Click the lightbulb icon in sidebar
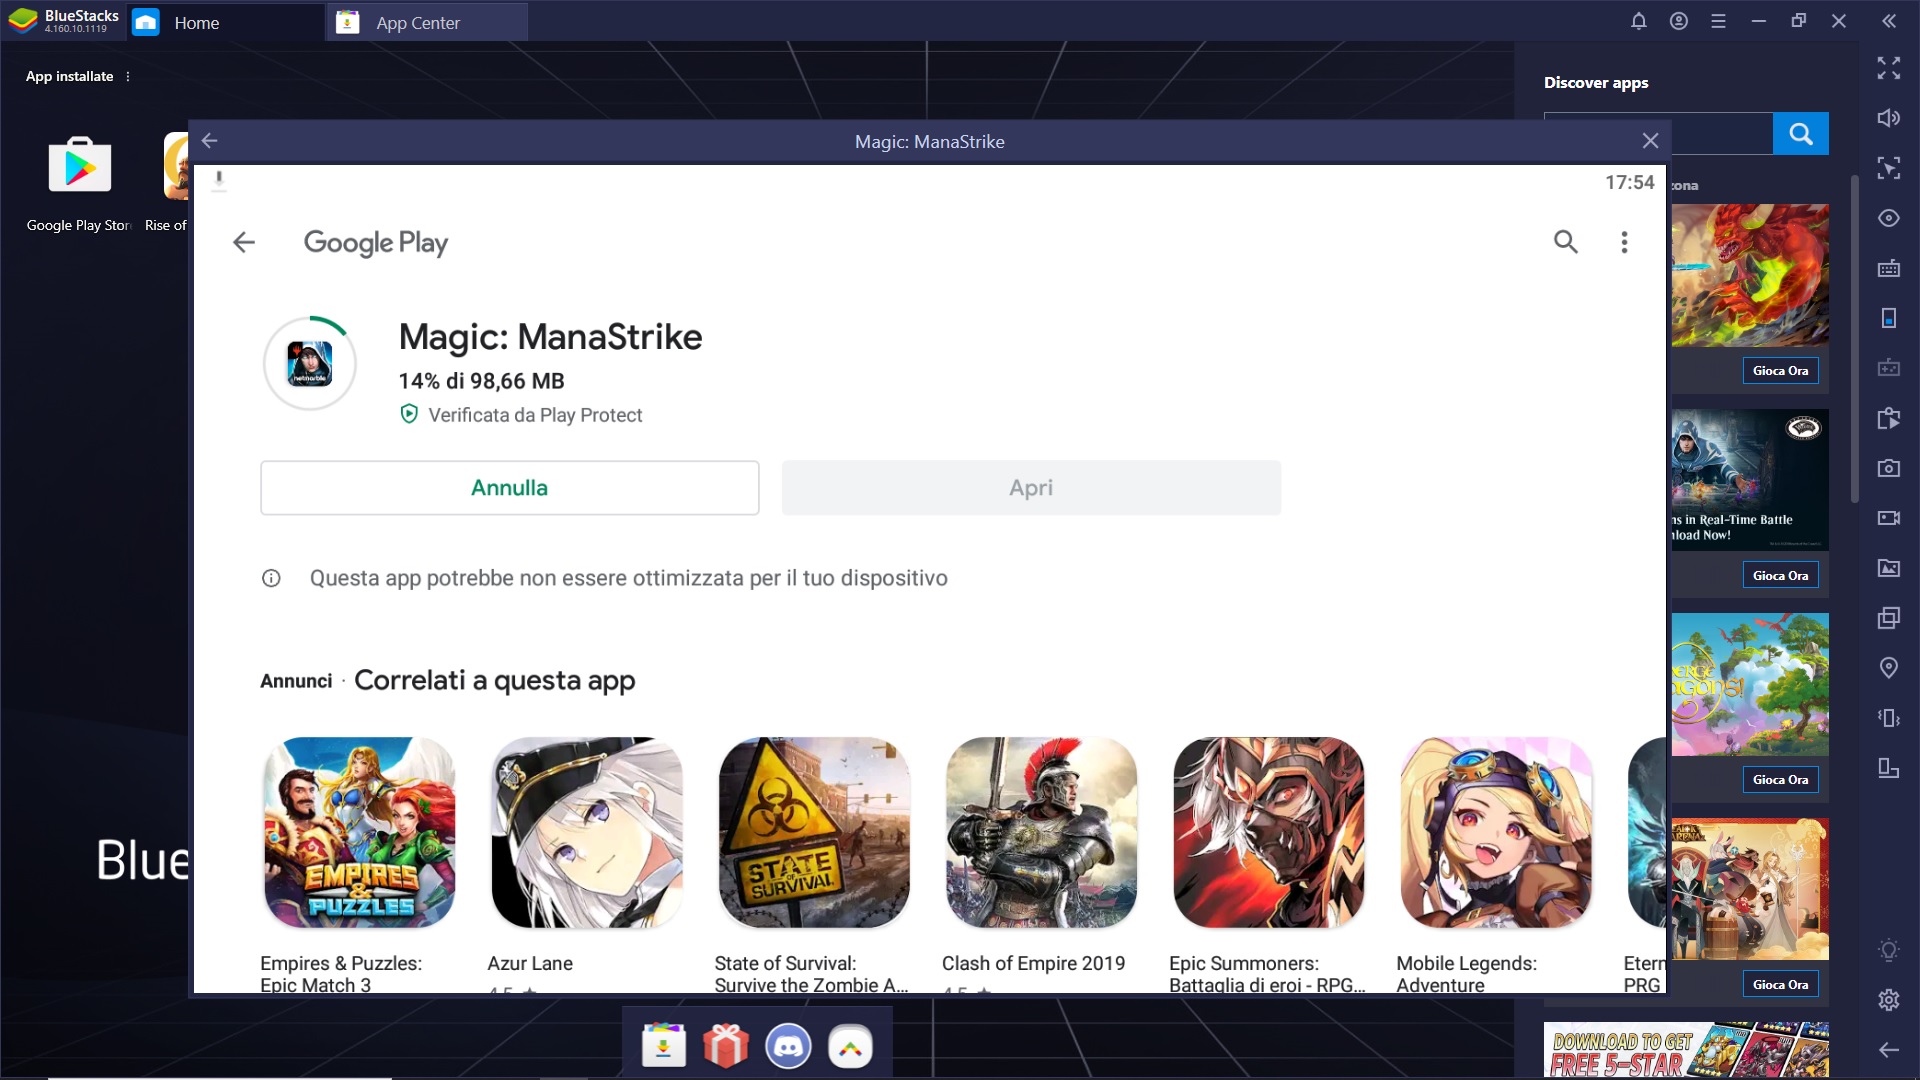The width and height of the screenshot is (1920, 1080). click(x=1888, y=950)
